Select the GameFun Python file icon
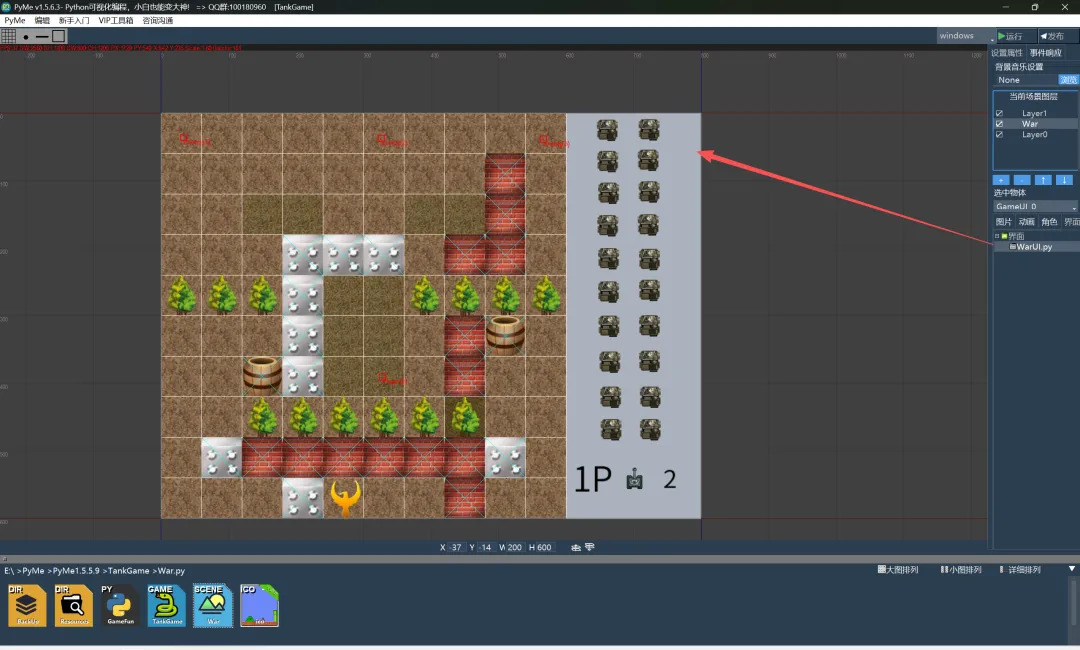This screenshot has width=1080, height=650. tap(120, 605)
